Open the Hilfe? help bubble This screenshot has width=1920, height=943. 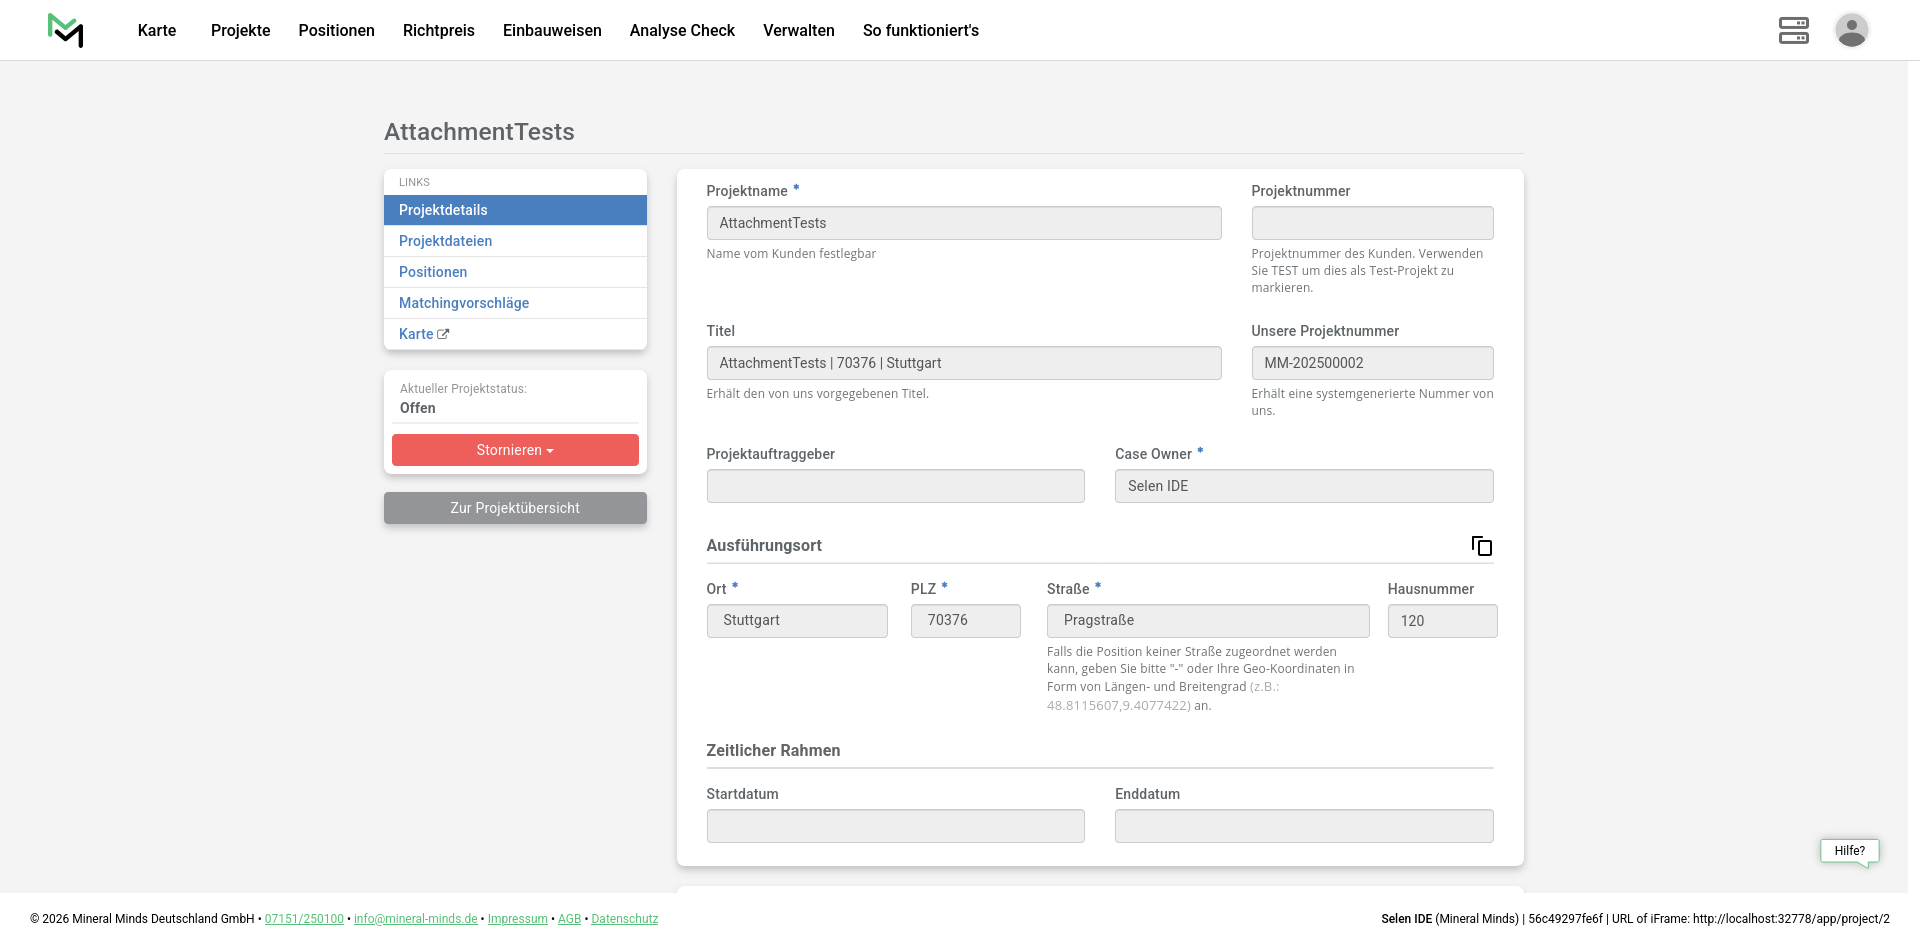coord(1849,851)
